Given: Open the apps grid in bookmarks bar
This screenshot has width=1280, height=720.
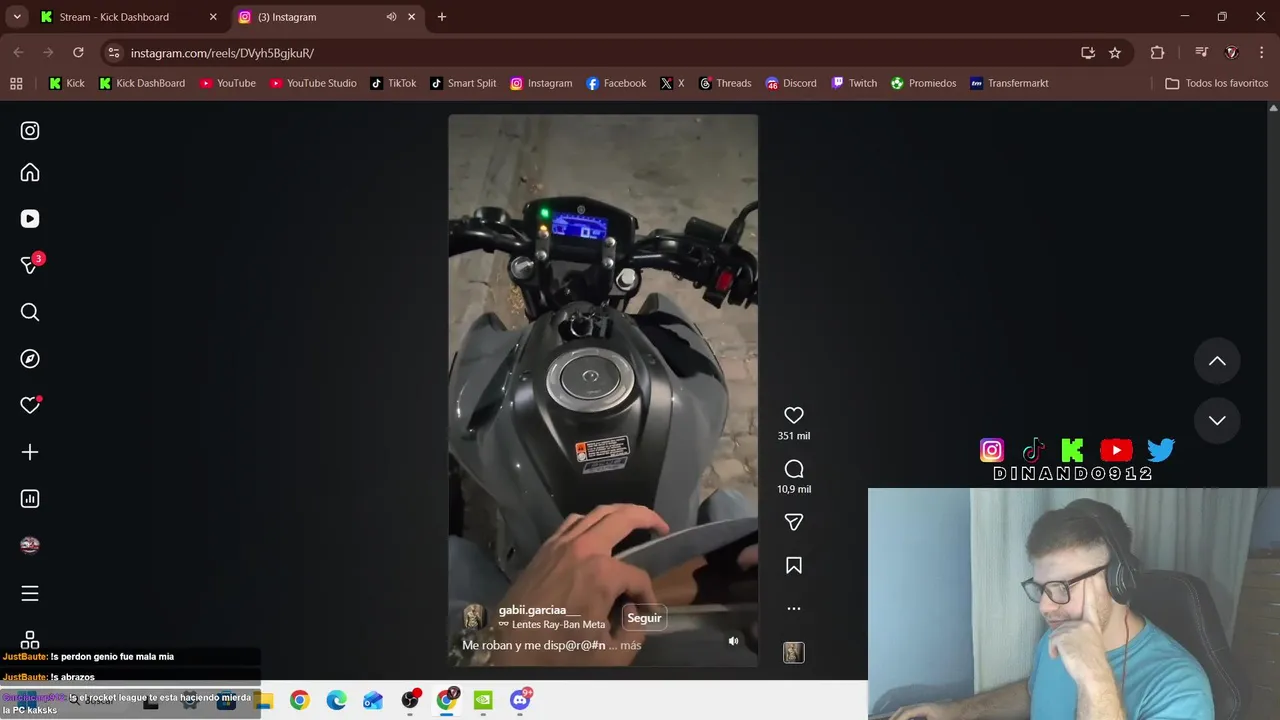Looking at the screenshot, I should (16, 84).
